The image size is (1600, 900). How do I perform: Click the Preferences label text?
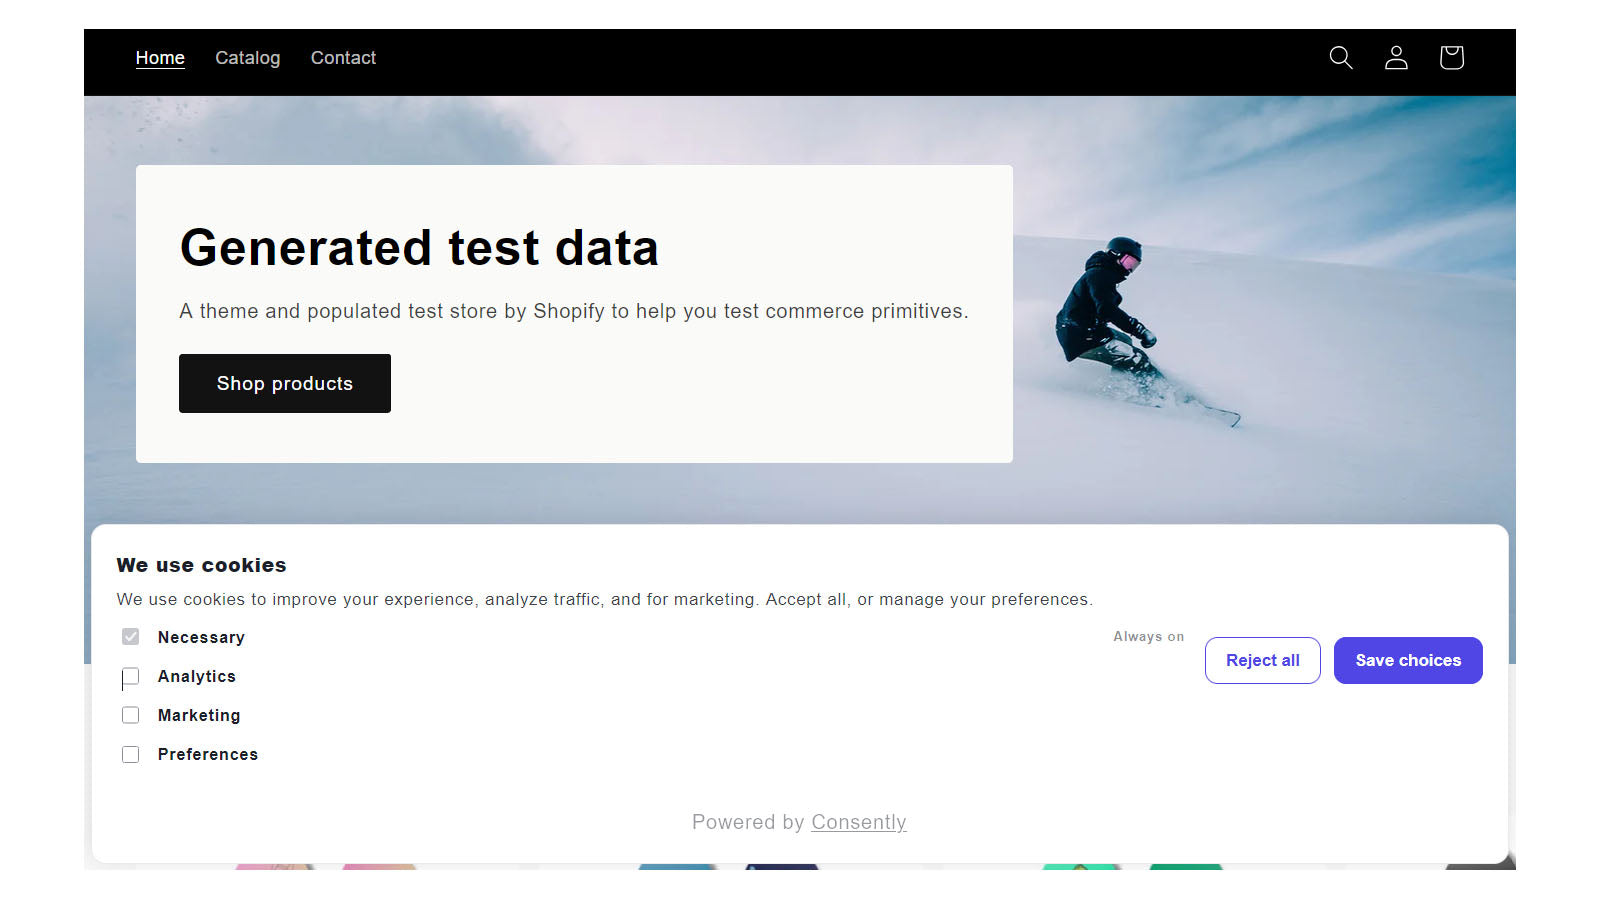click(208, 754)
